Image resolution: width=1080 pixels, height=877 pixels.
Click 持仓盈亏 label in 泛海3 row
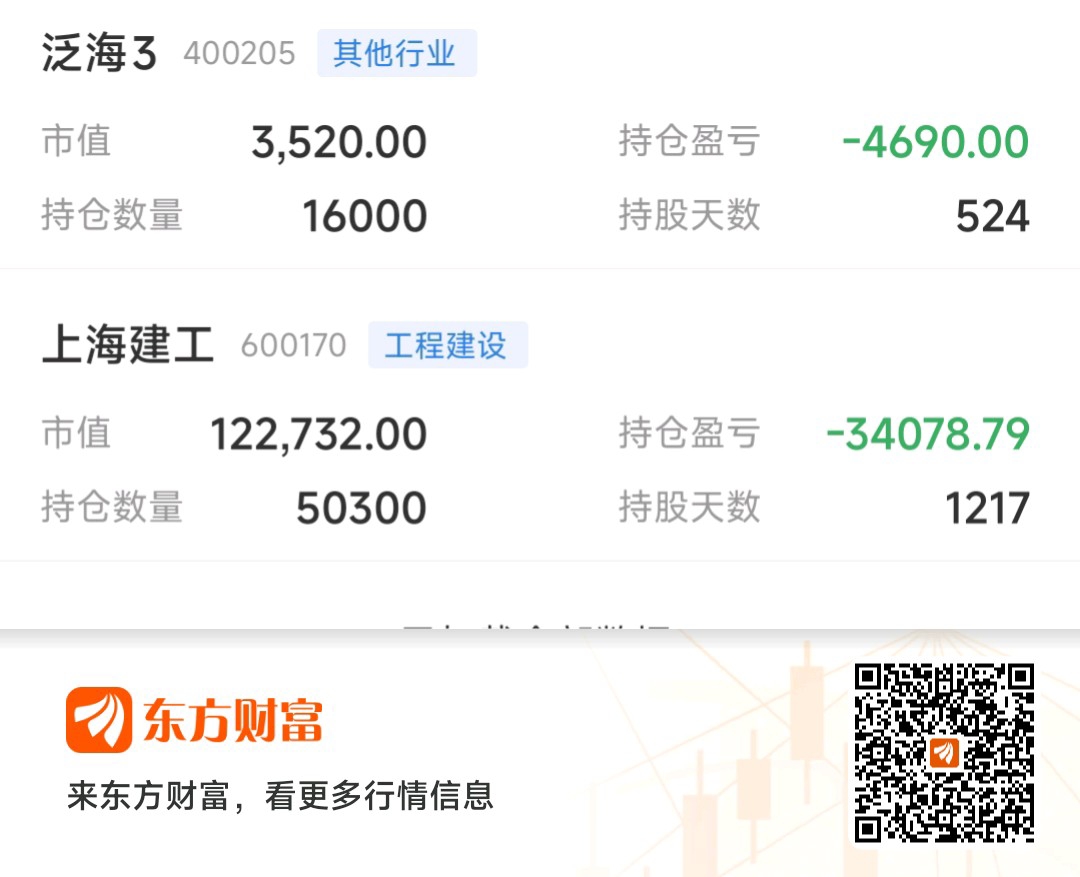coord(689,141)
